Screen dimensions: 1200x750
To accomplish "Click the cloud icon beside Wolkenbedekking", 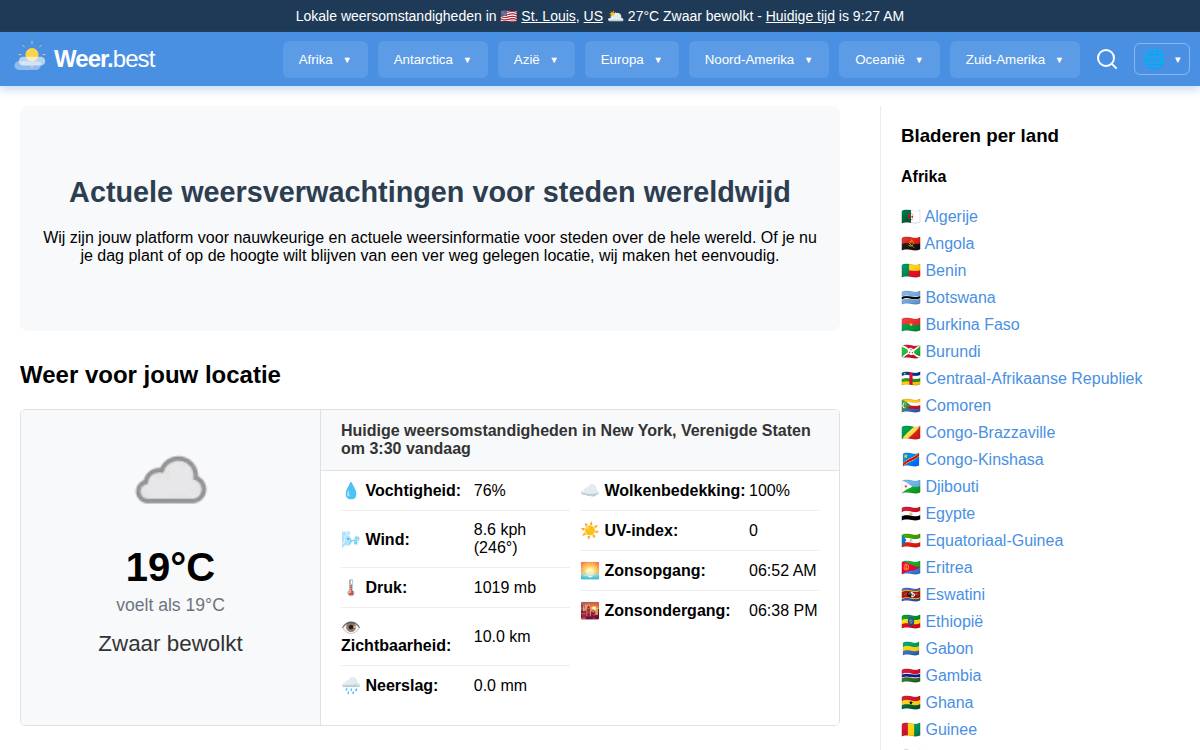I will [x=590, y=491].
